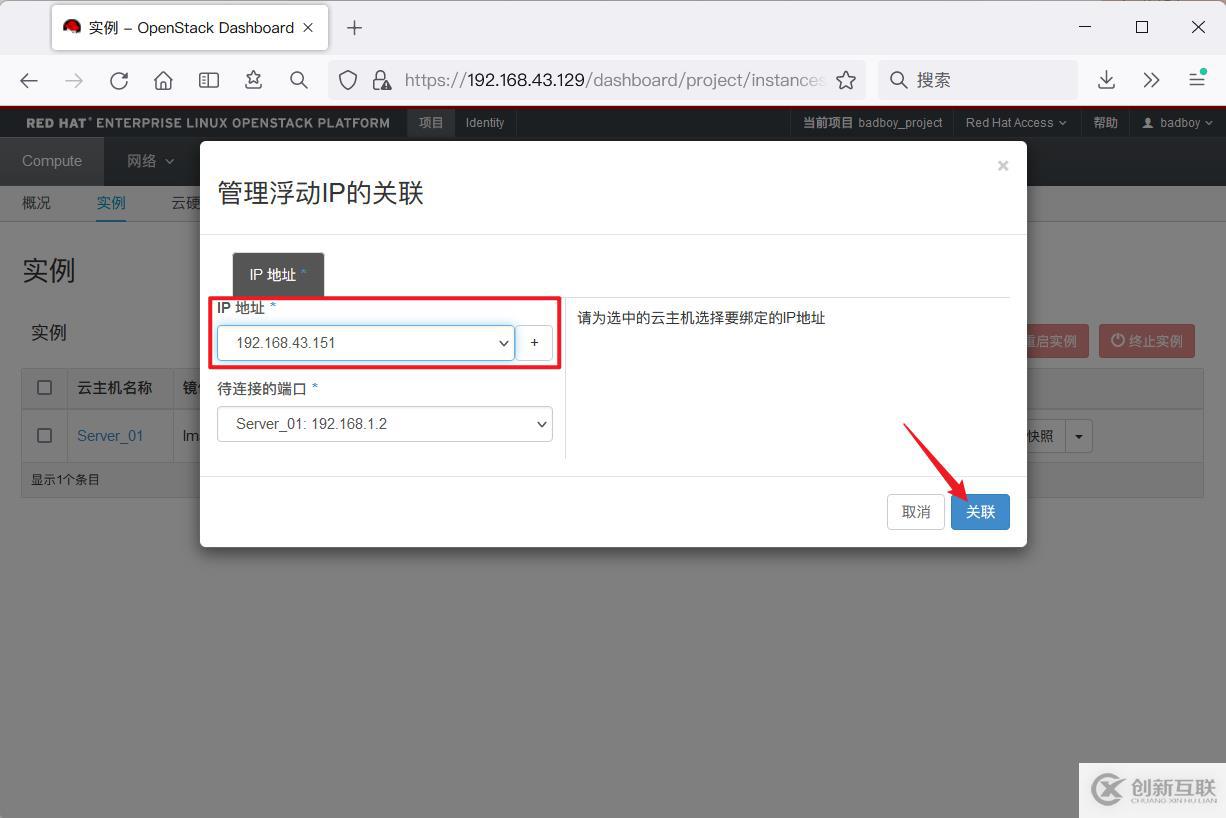Go back with the browser back arrow

(29, 80)
